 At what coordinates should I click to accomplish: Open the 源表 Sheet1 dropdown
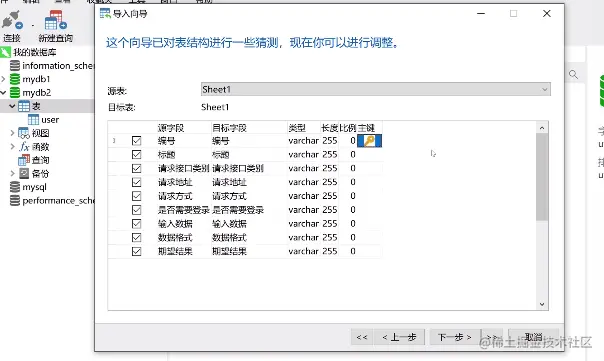coord(376,89)
